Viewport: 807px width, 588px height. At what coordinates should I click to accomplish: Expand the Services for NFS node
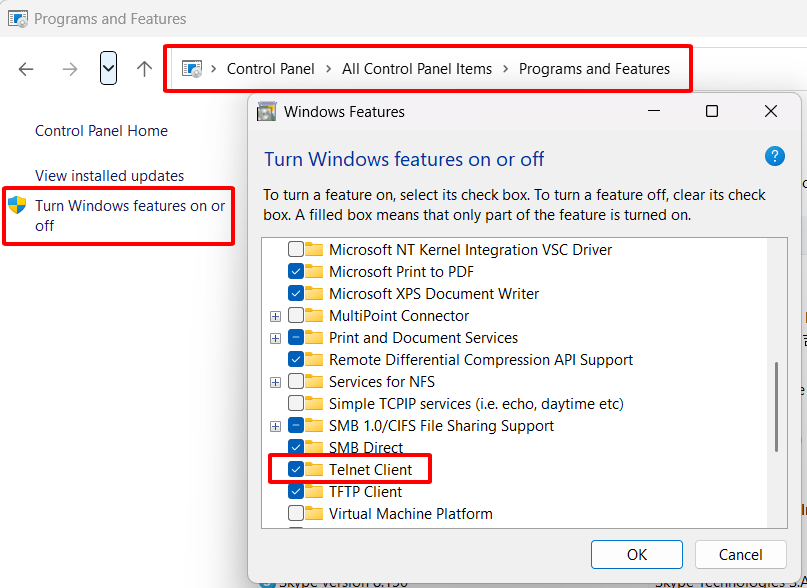[x=275, y=382]
